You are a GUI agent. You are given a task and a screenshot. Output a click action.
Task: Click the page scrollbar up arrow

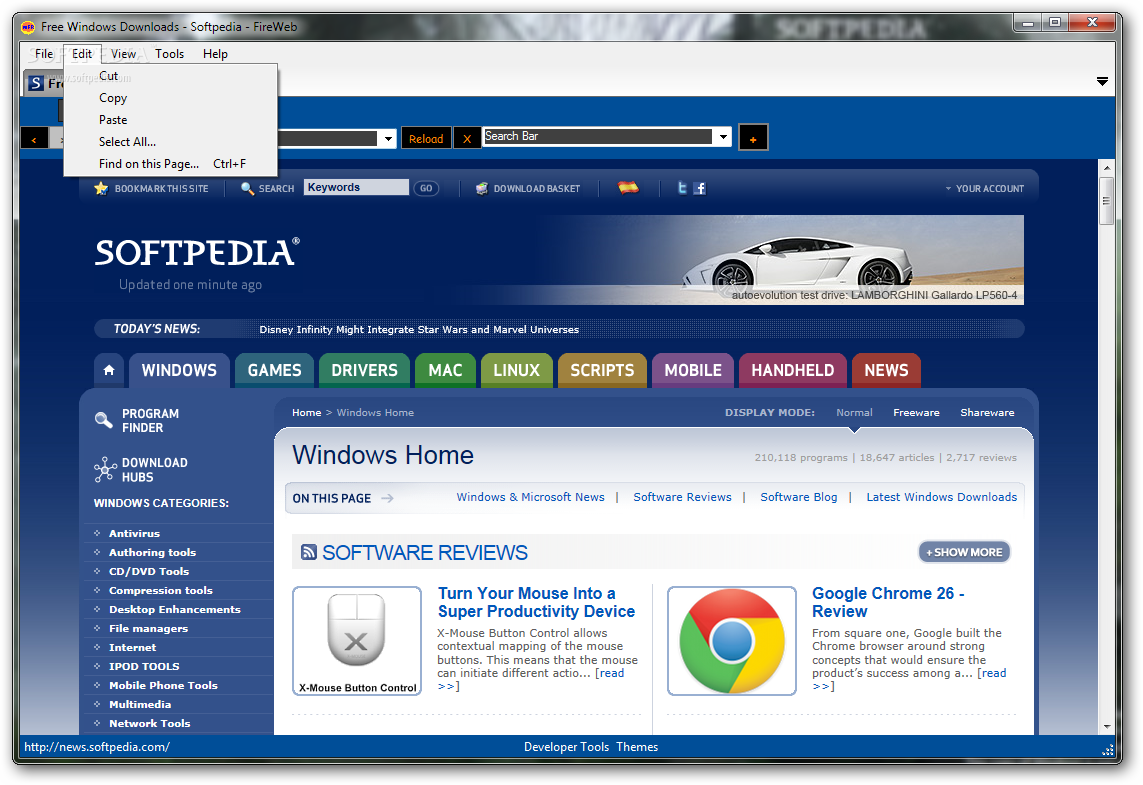[1107, 168]
